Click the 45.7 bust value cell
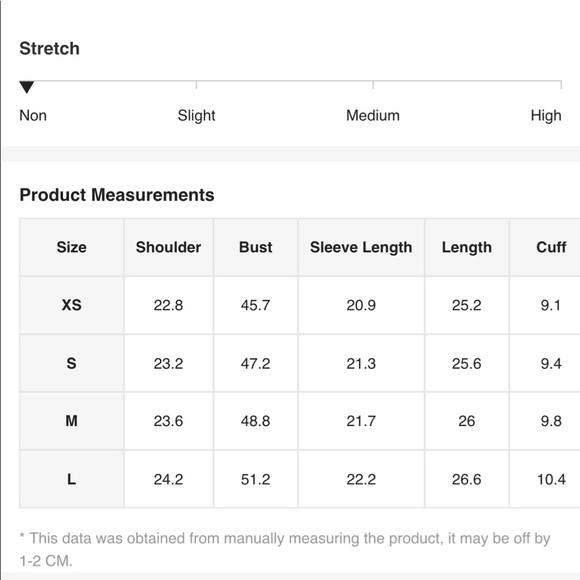The width and height of the screenshot is (580, 580). (256, 305)
